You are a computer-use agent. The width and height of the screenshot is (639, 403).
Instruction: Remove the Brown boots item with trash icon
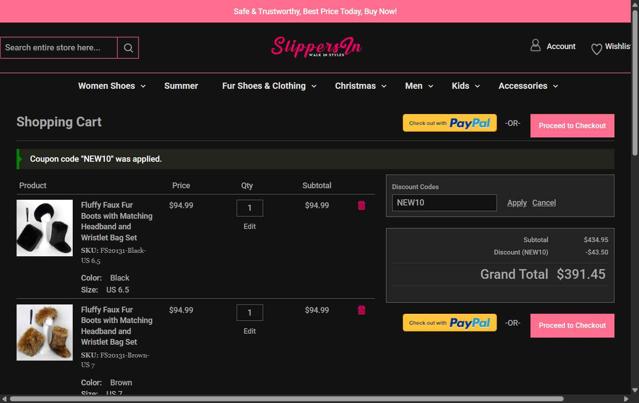361,310
